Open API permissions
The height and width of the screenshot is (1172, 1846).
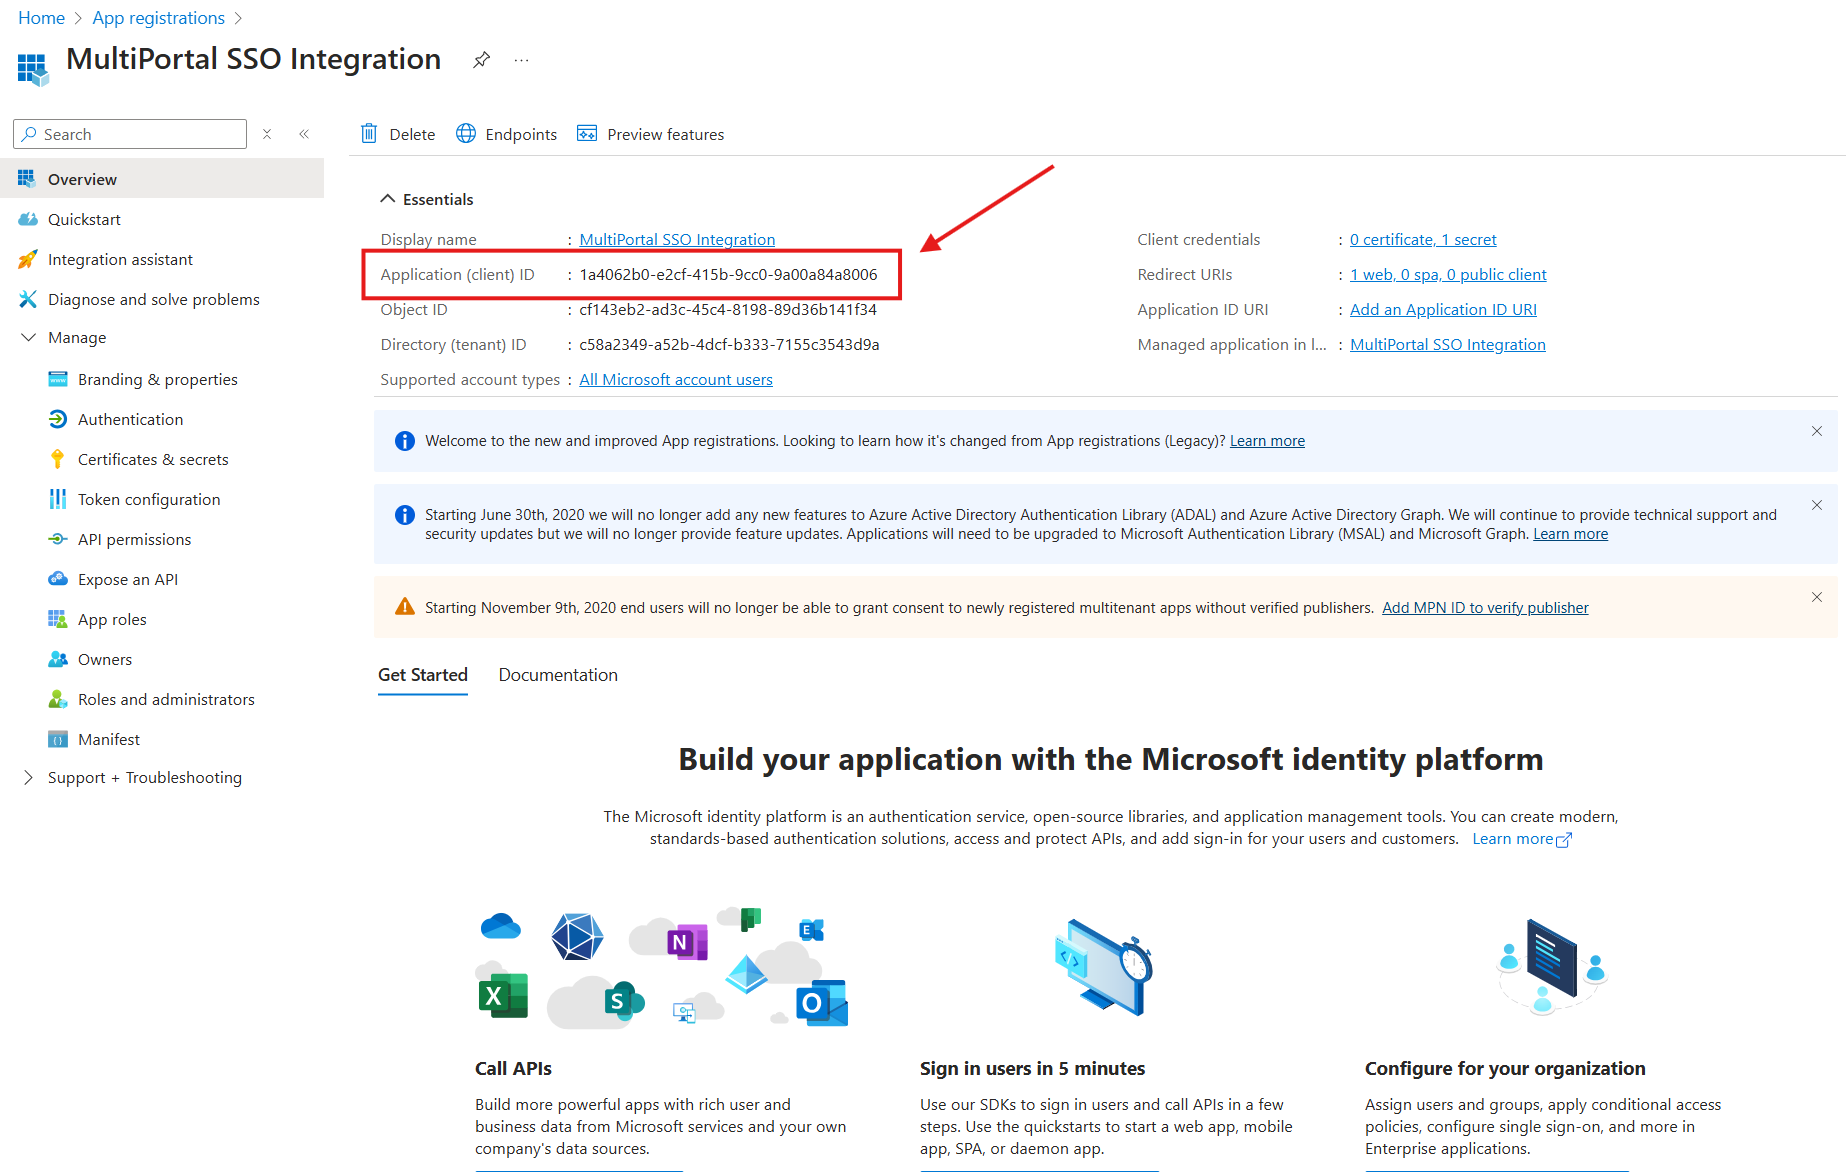tap(134, 539)
